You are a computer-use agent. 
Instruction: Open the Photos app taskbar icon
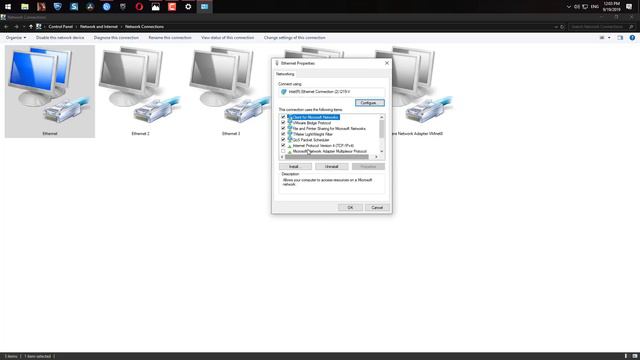156,7
